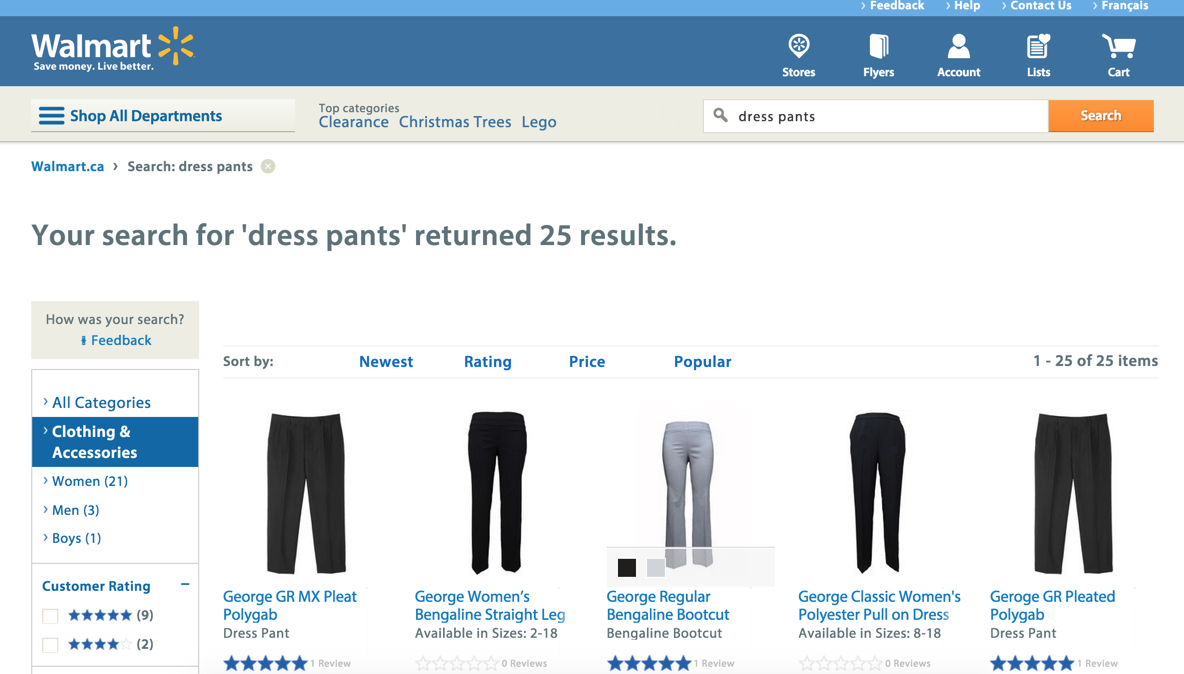Select grey color swatch on Bengaline Bootcut
This screenshot has height=674, width=1184.
click(x=655, y=568)
